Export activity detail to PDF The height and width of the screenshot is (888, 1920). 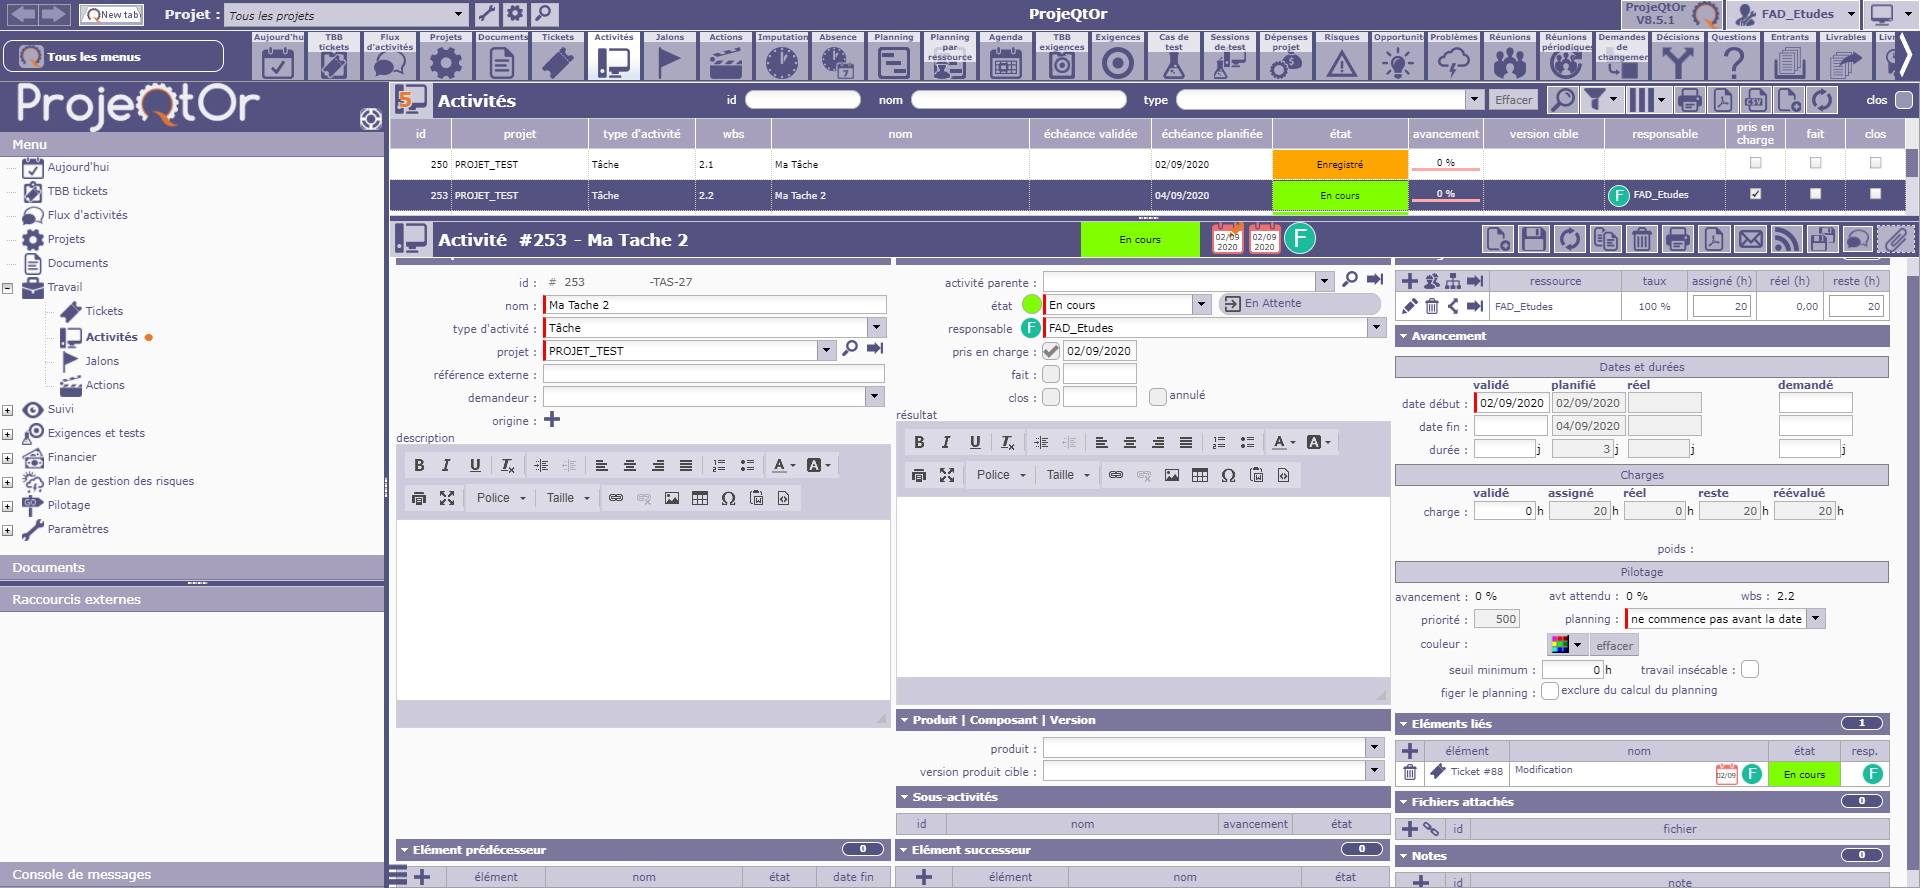[1714, 240]
